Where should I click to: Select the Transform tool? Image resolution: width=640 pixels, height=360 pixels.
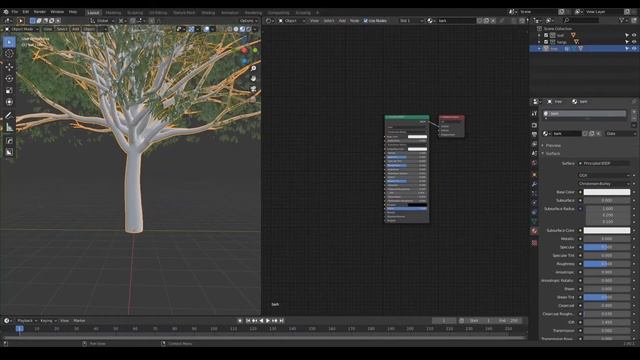pos(9,102)
